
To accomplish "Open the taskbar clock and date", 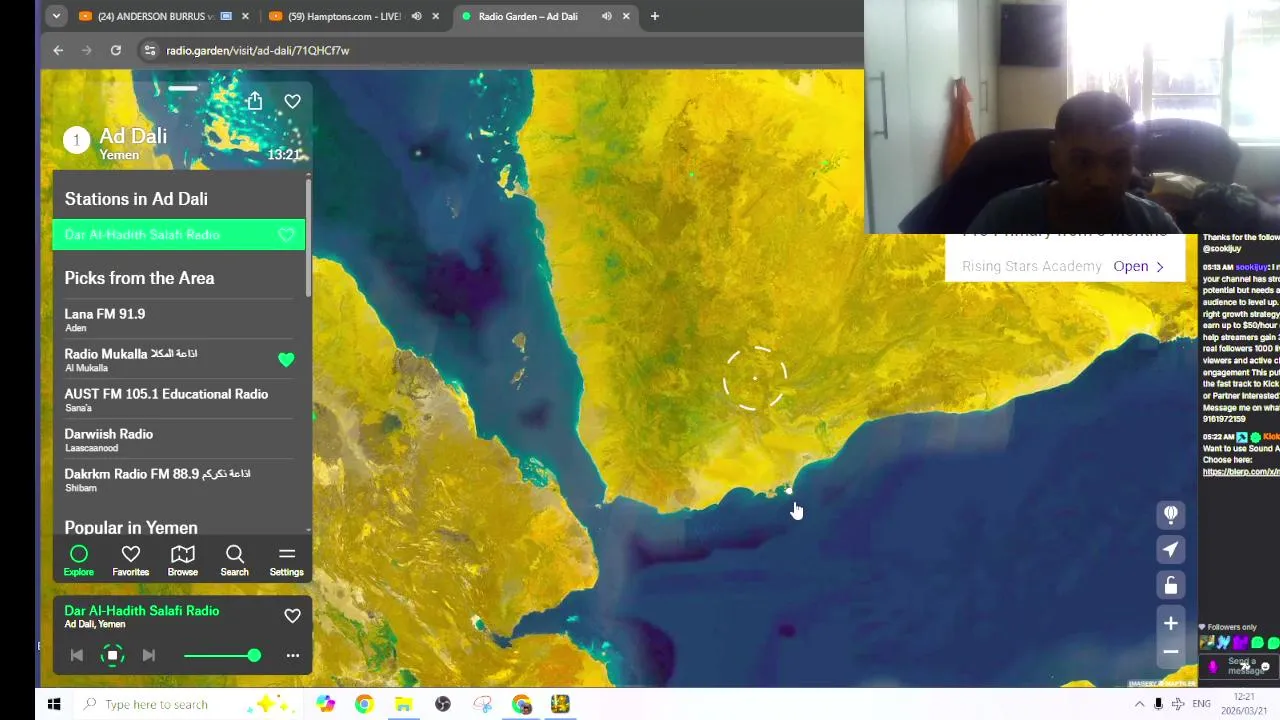I will 1244,704.
